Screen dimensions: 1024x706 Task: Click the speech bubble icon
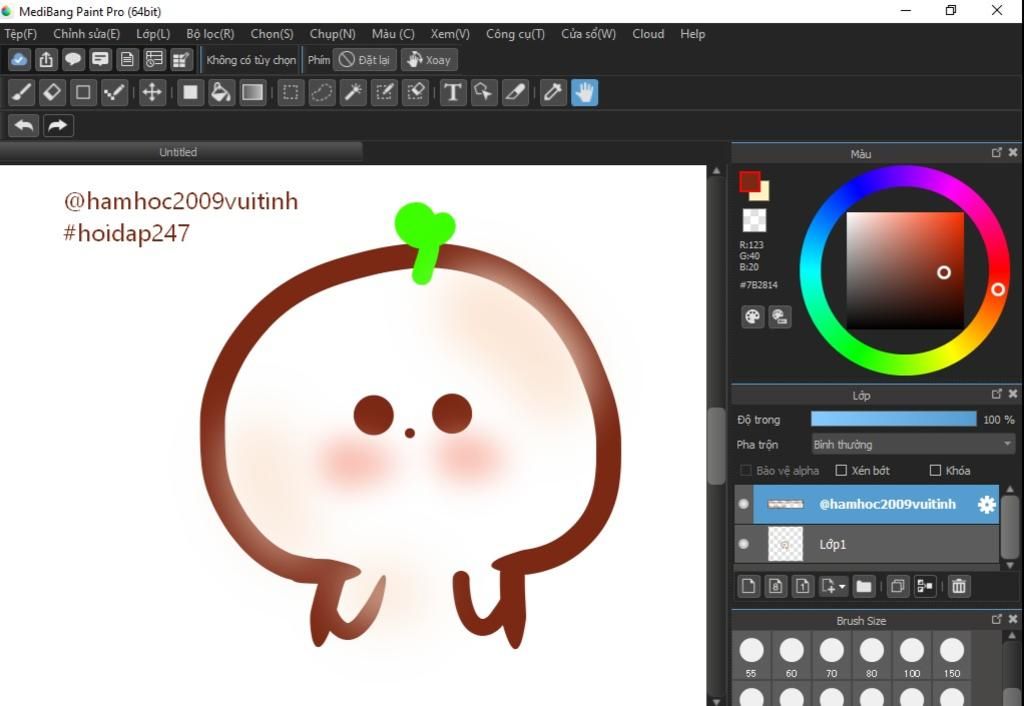pos(73,59)
